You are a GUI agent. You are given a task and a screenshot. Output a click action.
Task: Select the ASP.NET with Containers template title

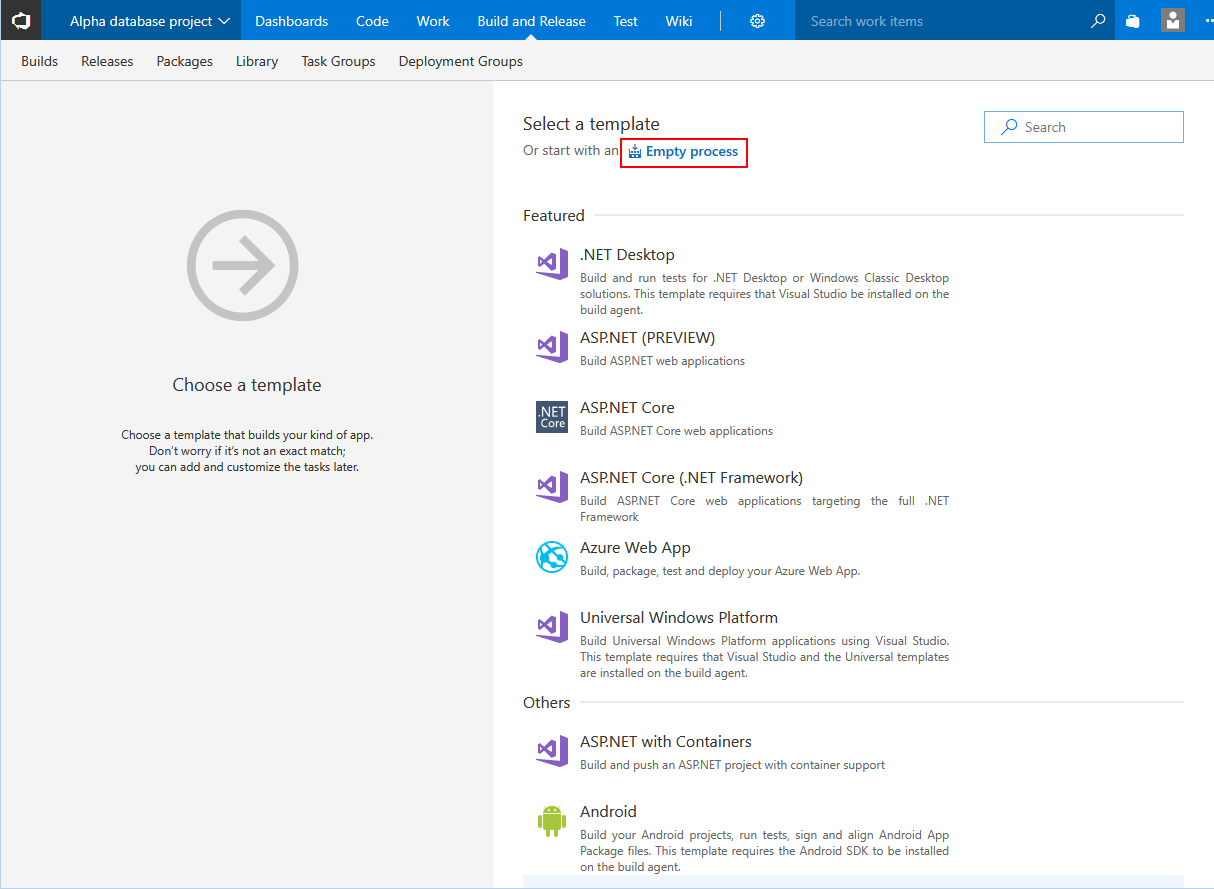(666, 742)
